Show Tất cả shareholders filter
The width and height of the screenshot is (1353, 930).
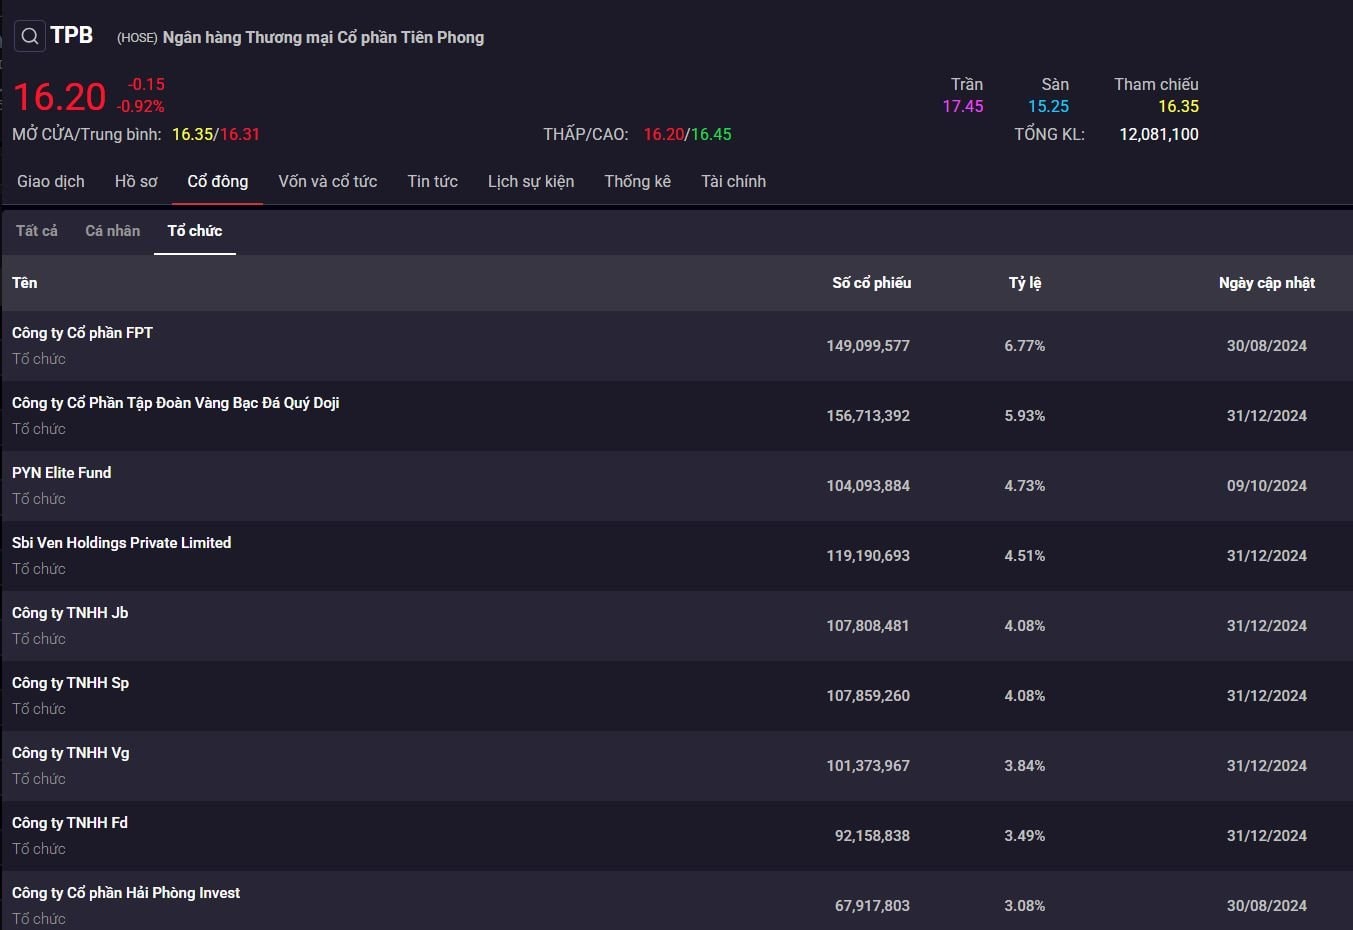tap(37, 231)
